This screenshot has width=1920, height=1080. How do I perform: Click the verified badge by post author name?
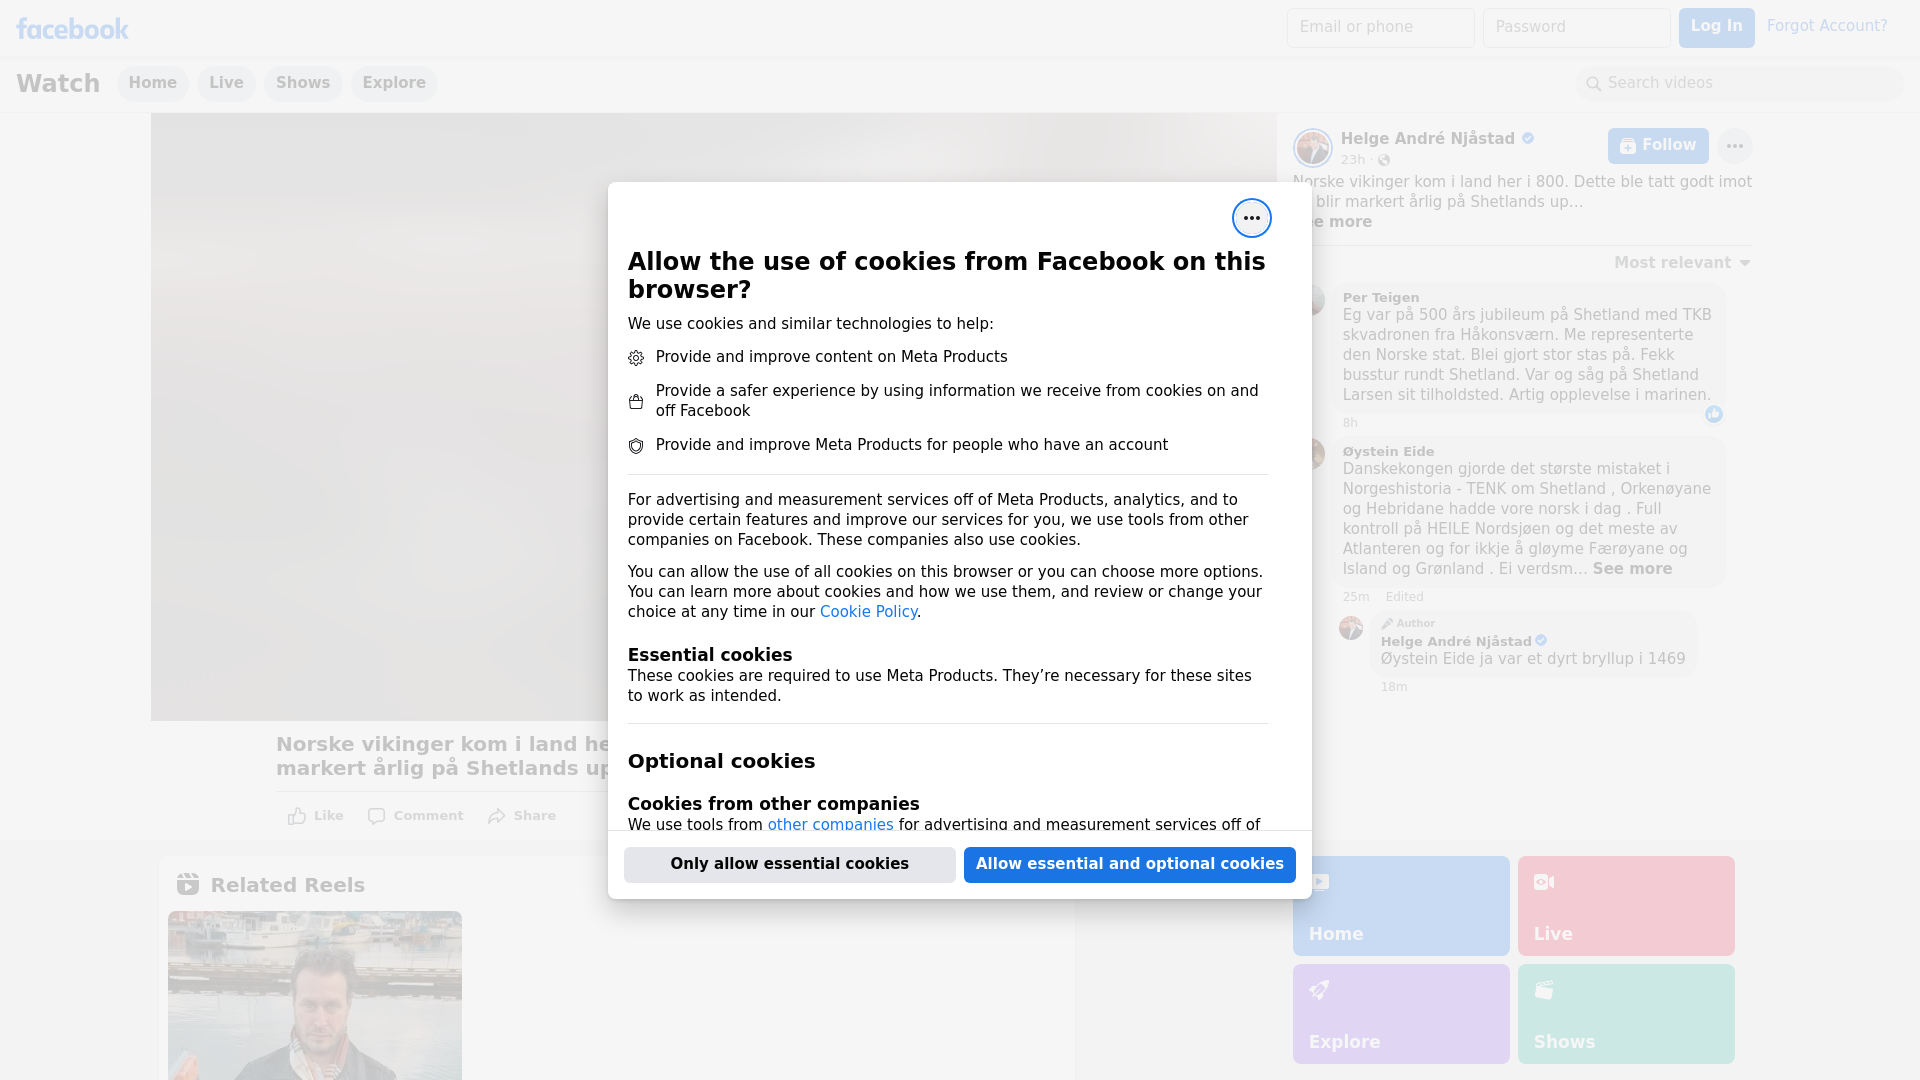[1528, 139]
